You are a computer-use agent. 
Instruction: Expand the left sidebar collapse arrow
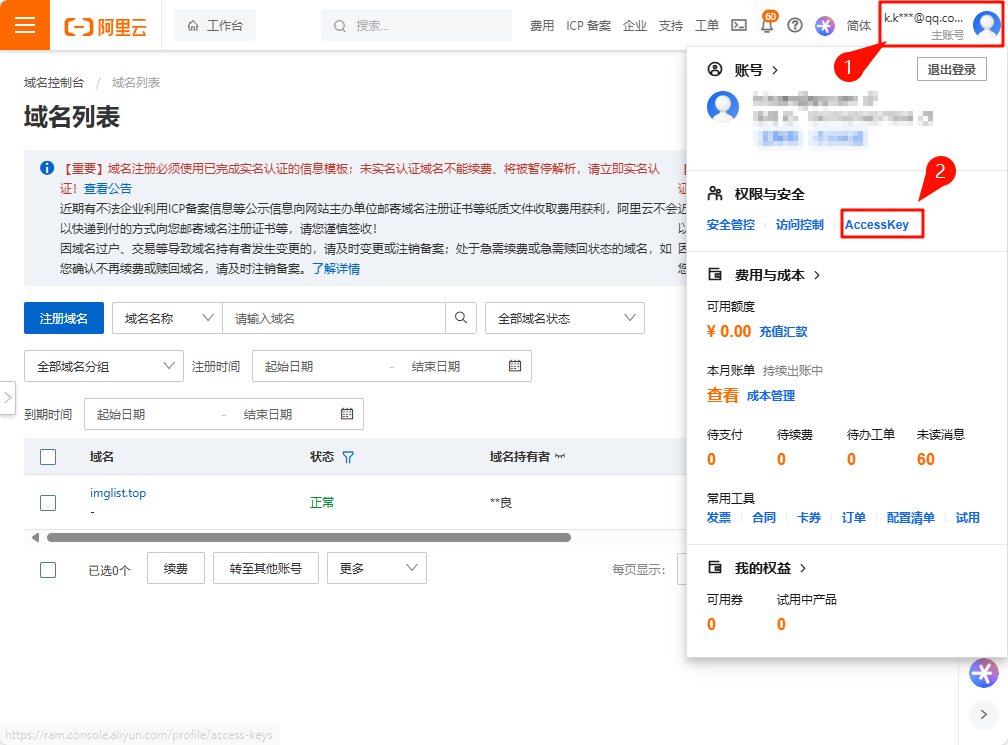point(8,398)
